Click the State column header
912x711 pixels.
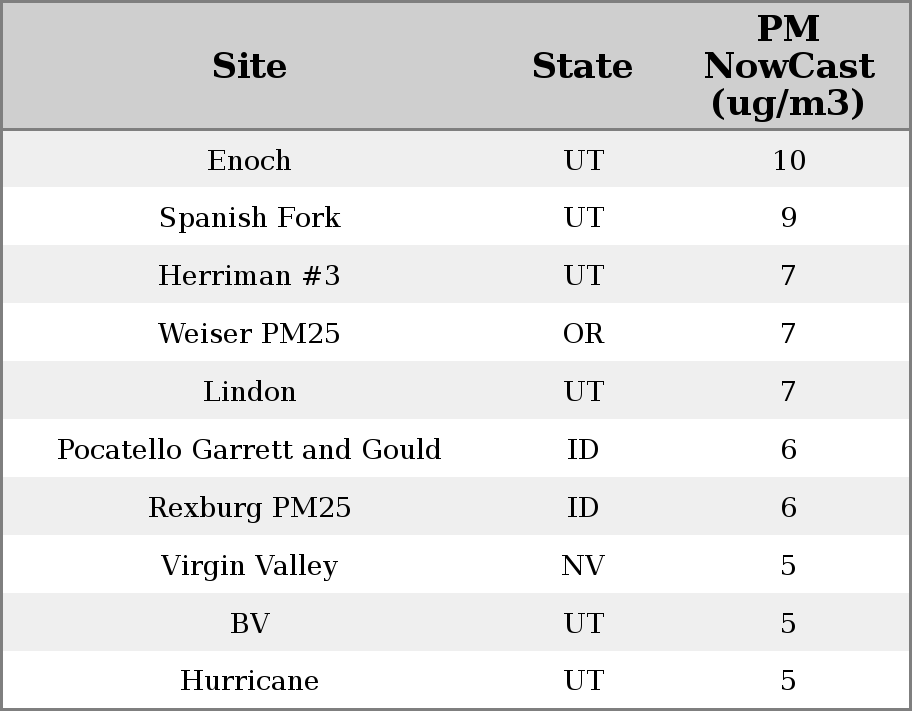(582, 67)
